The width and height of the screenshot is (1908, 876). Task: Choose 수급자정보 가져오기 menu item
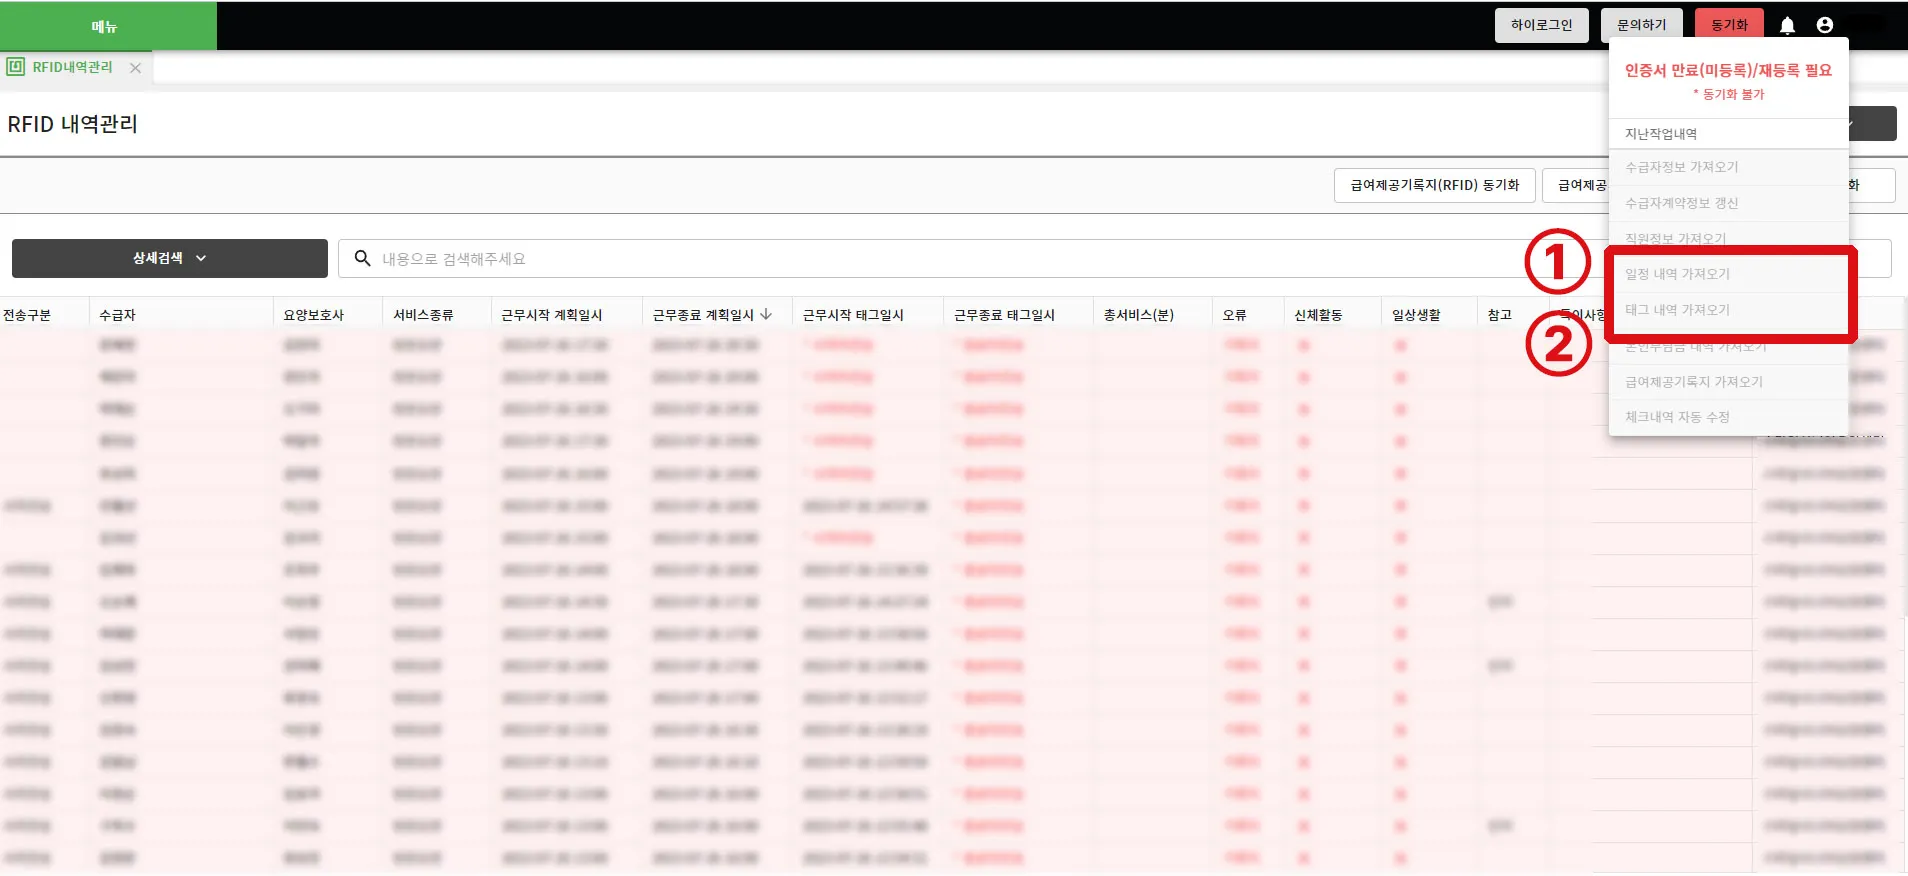1728,167
